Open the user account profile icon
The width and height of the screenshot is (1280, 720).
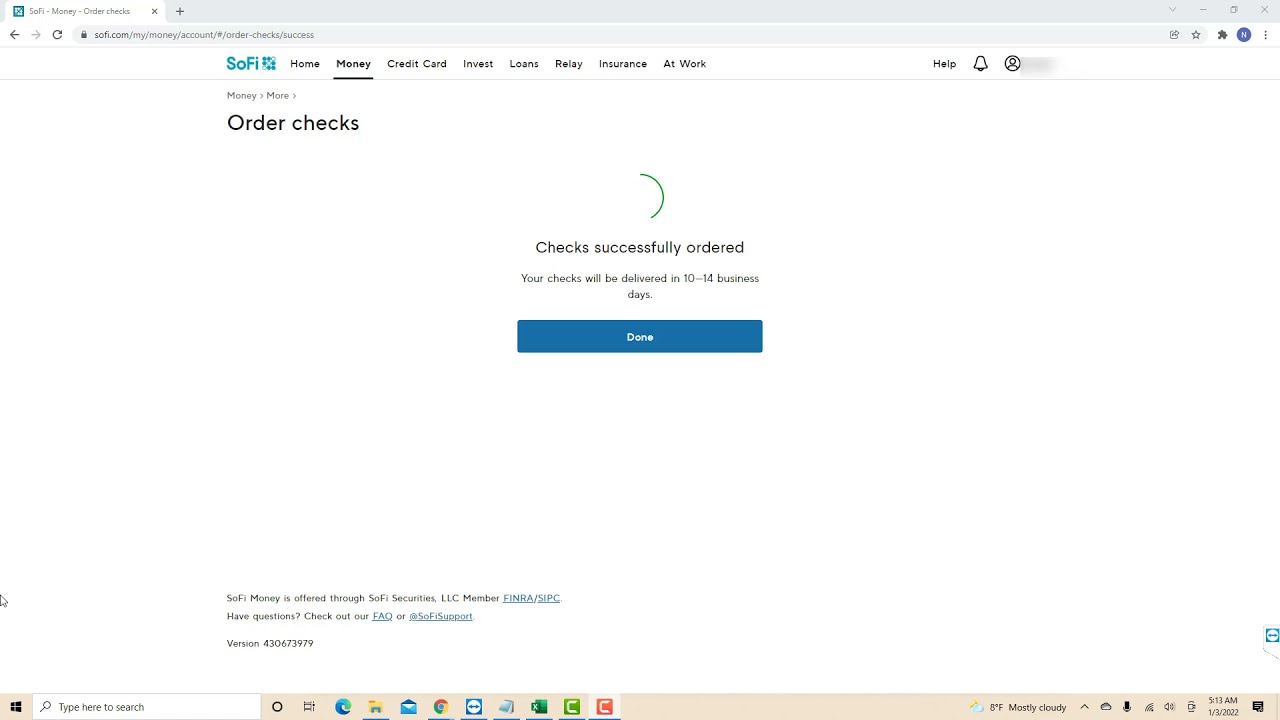pos(1012,63)
